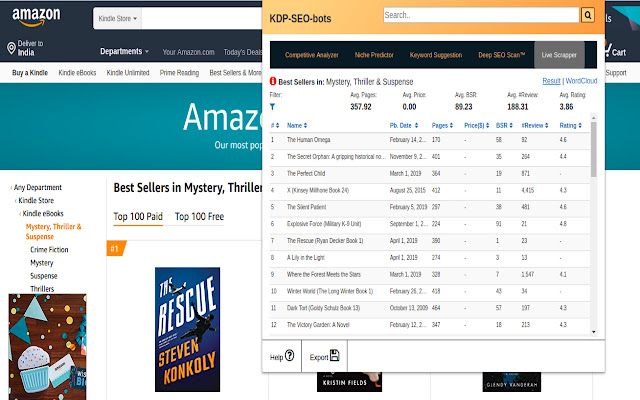The width and height of the screenshot is (640, 400).
Task: Select row "Where the Forest Meets the Stars"
Action: click(x=430, y=274)
